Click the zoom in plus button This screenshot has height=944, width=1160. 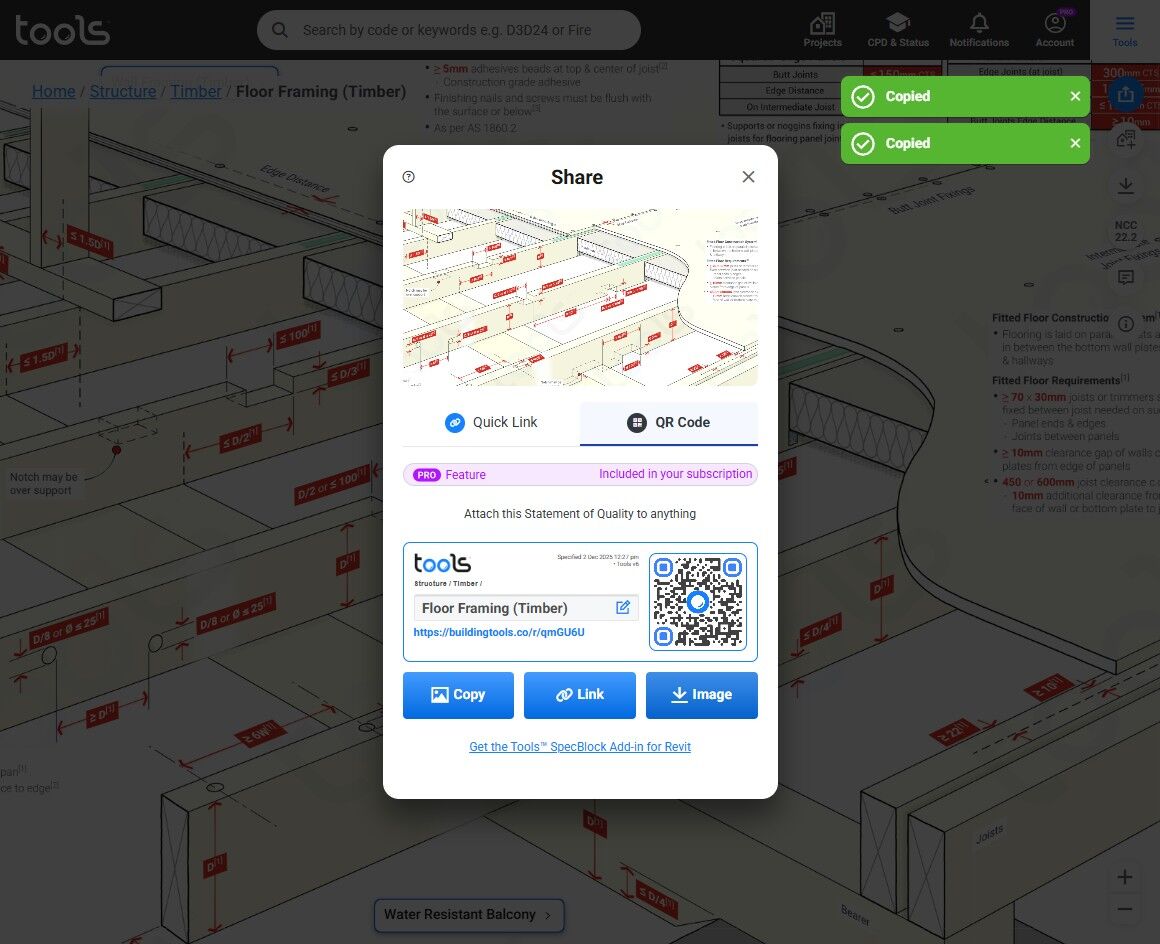[1124, 877]
